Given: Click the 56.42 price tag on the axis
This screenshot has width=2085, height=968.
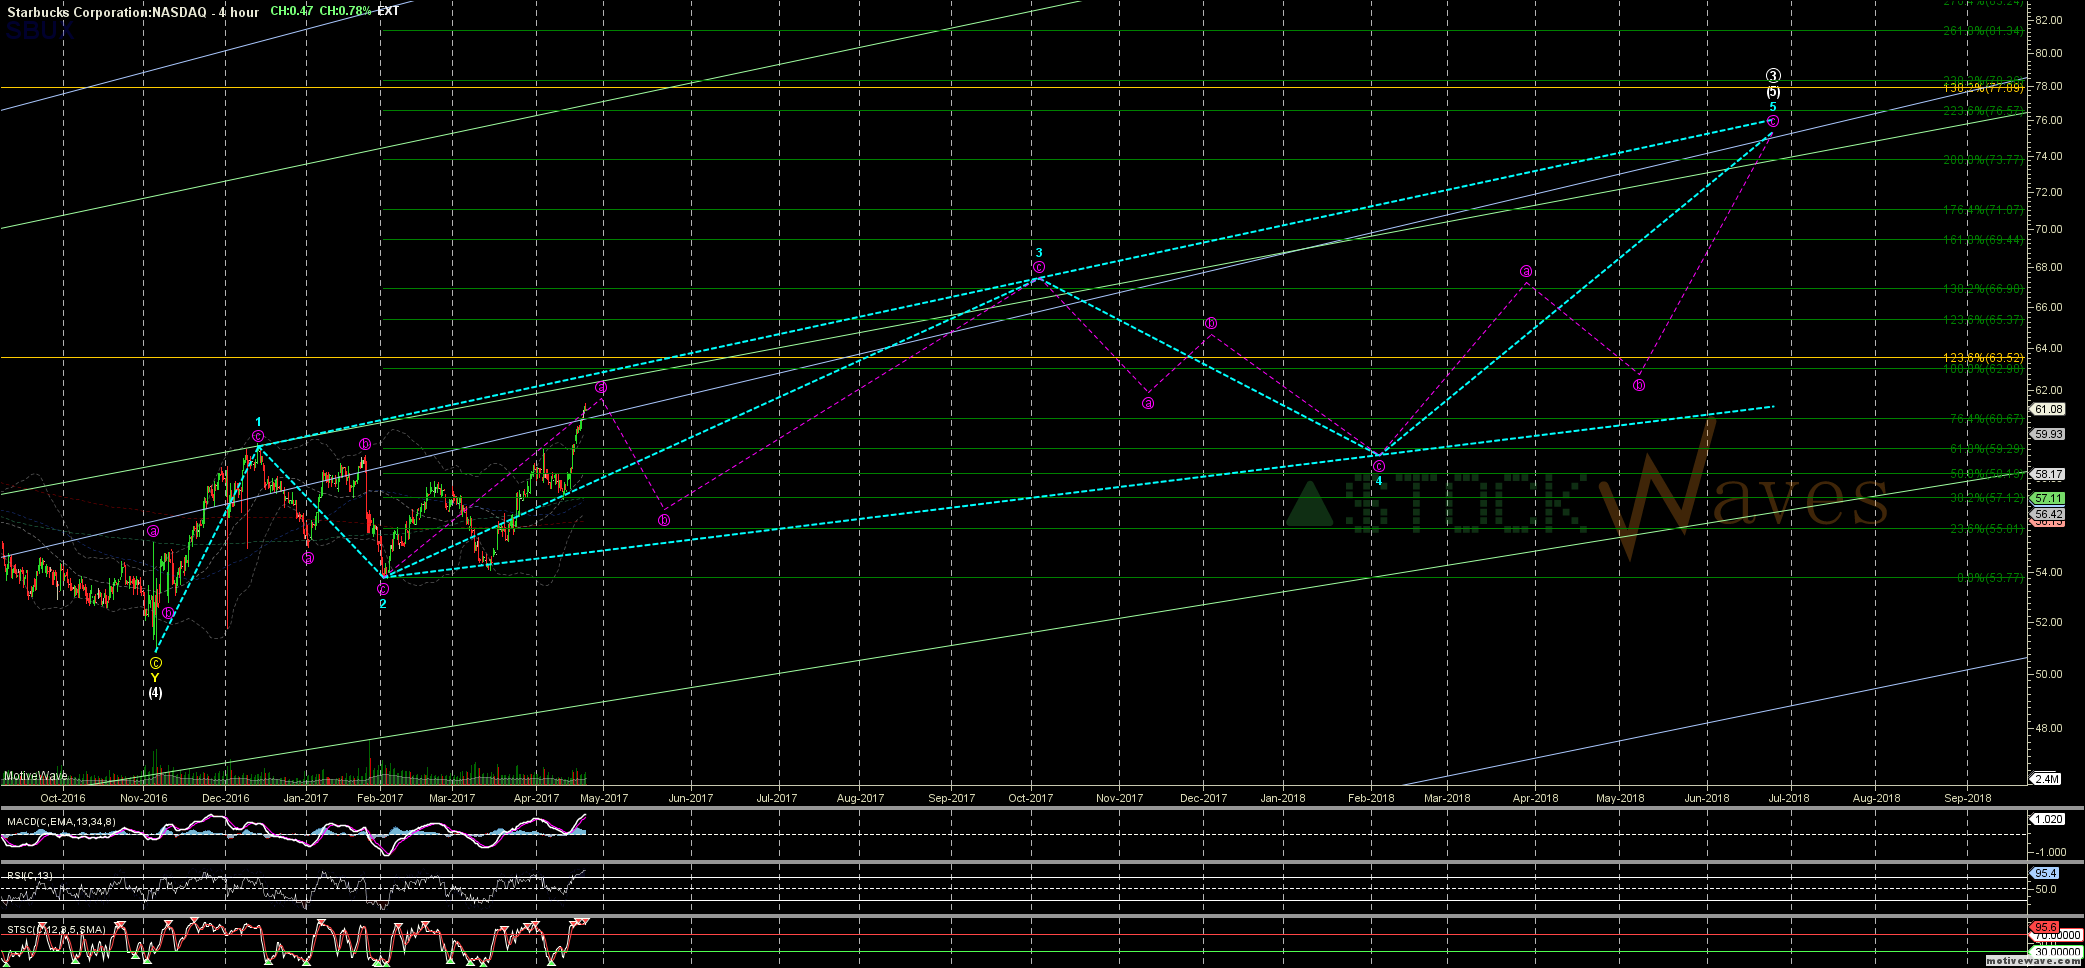Looking at the screenshot, I should click(x=2049, y=514).
